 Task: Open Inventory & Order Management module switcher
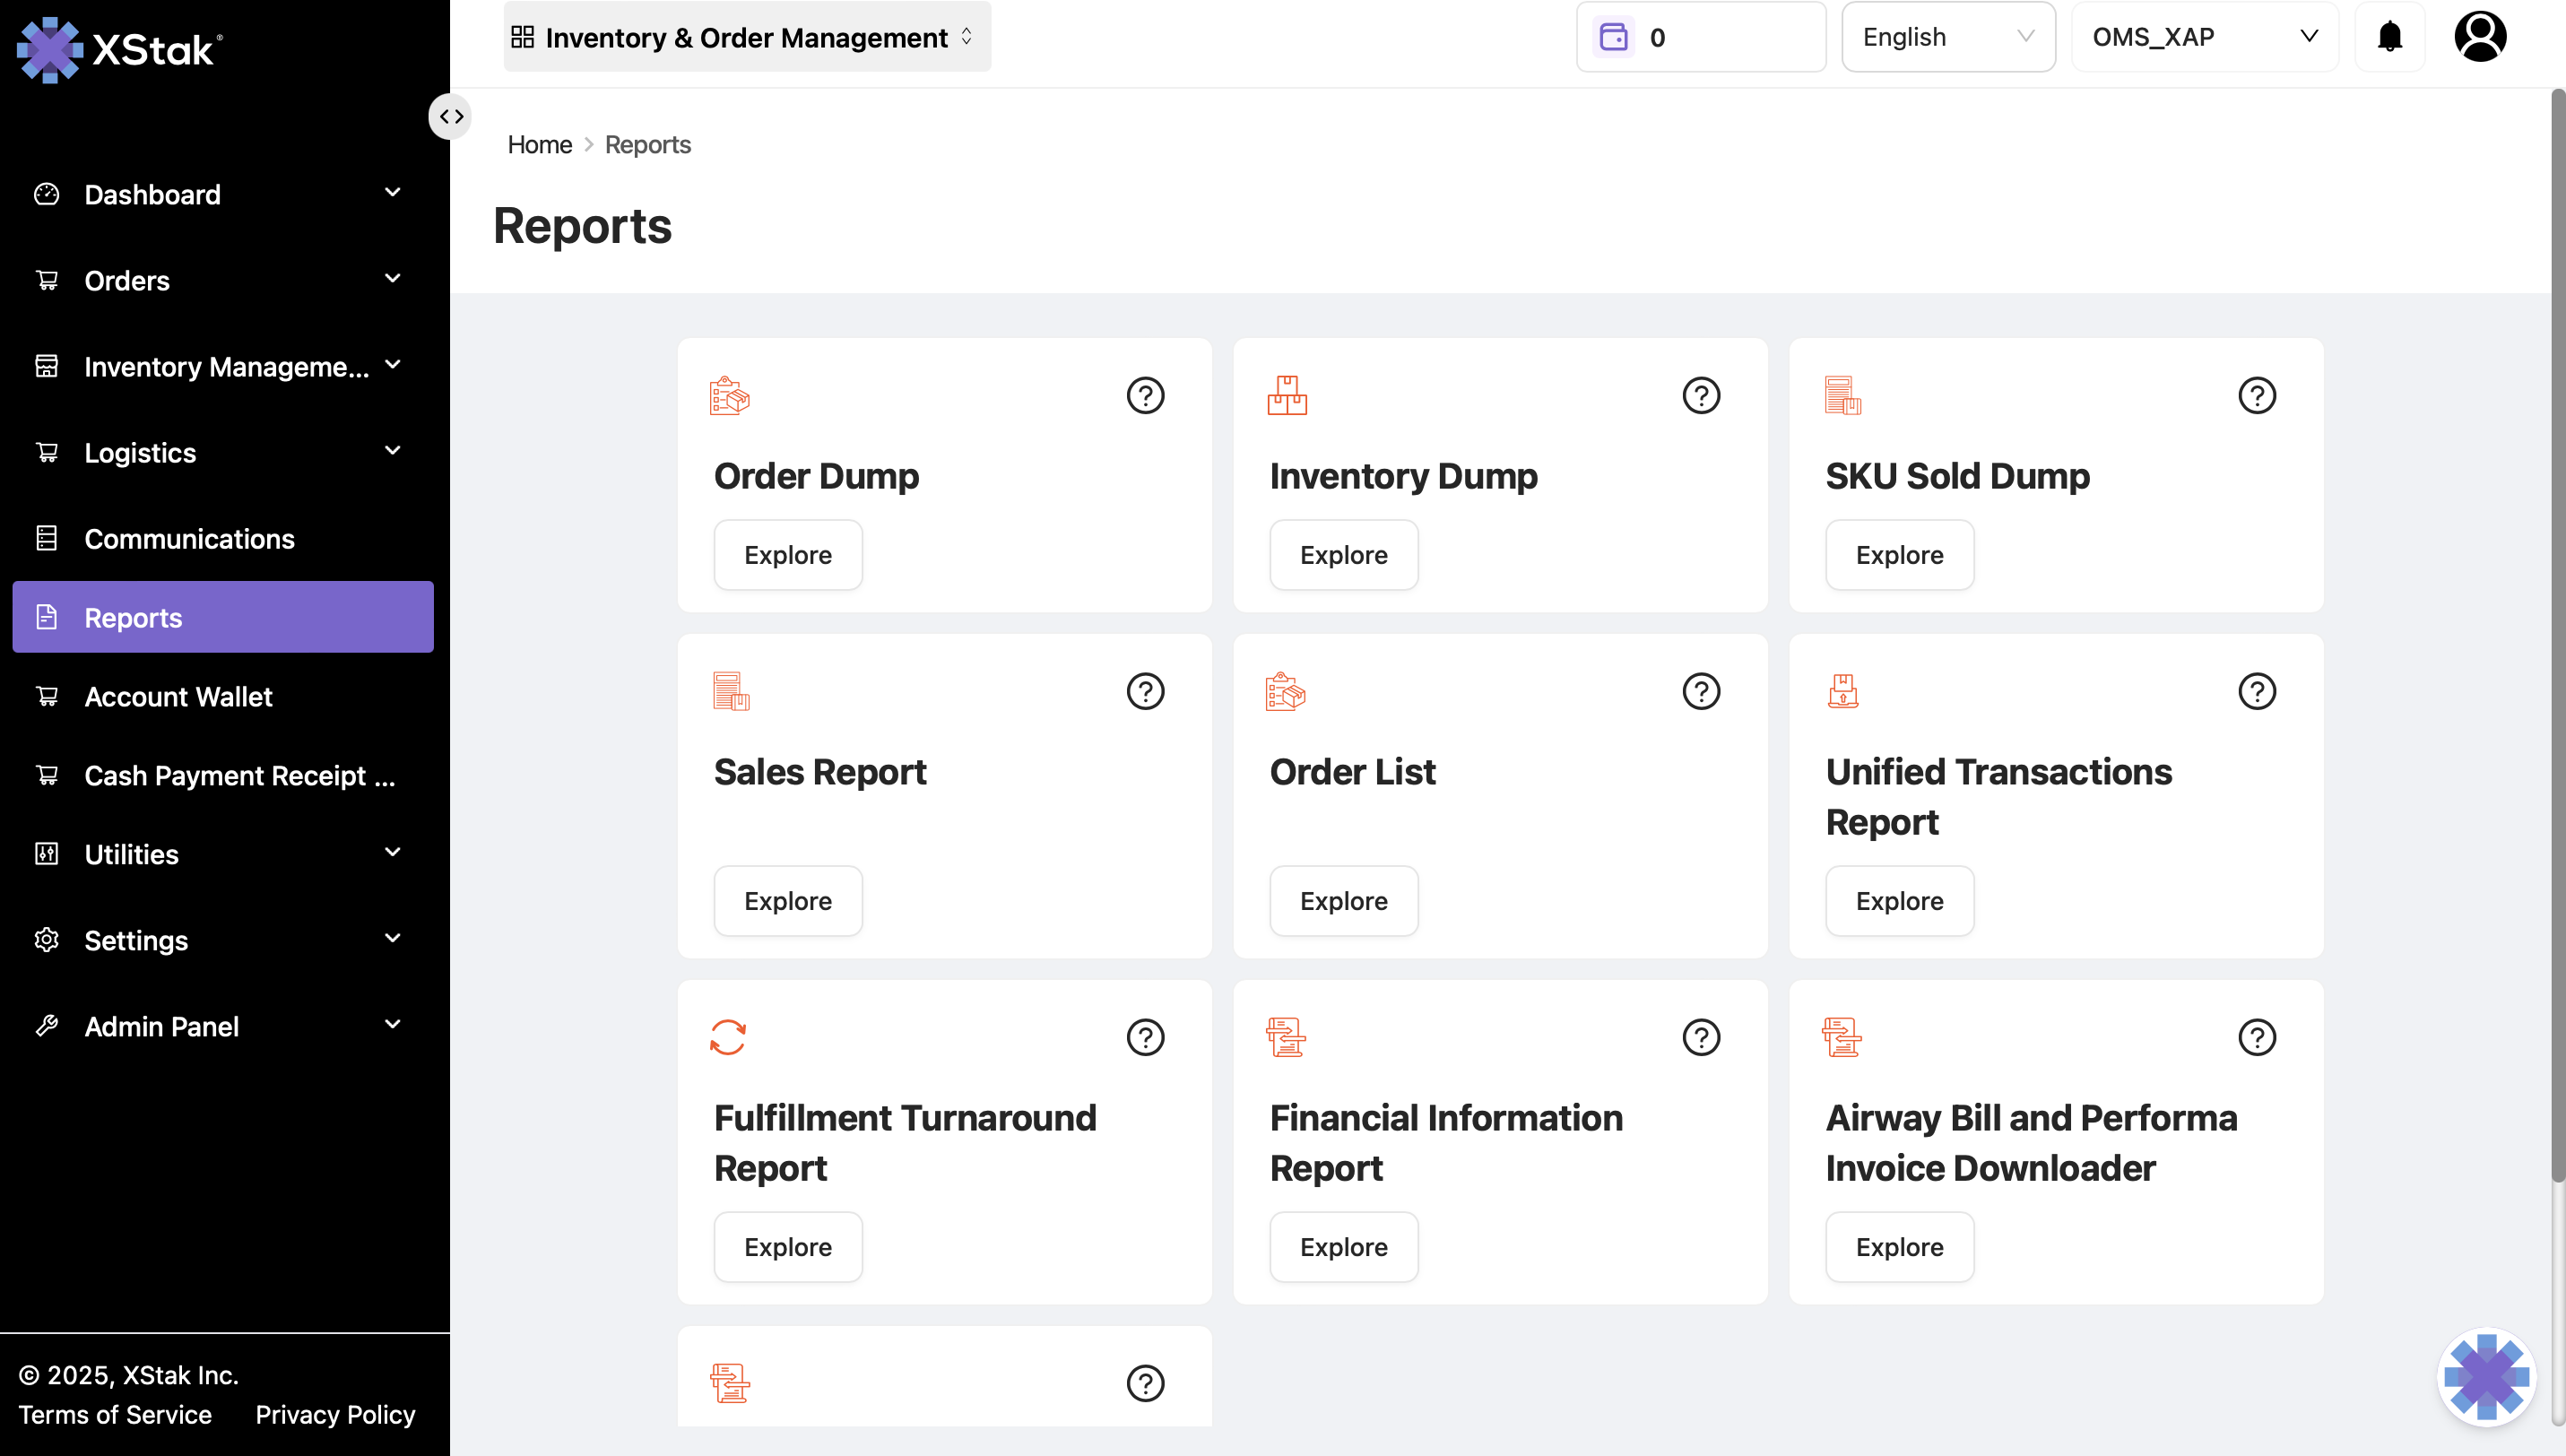coord(746,37)
